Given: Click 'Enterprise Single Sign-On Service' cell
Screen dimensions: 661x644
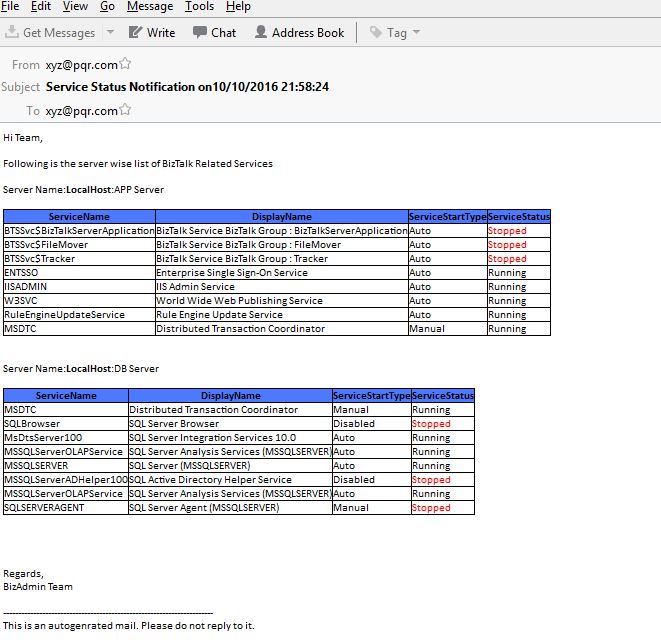Looking at the screenshot, I should click(x=282, y=273).
